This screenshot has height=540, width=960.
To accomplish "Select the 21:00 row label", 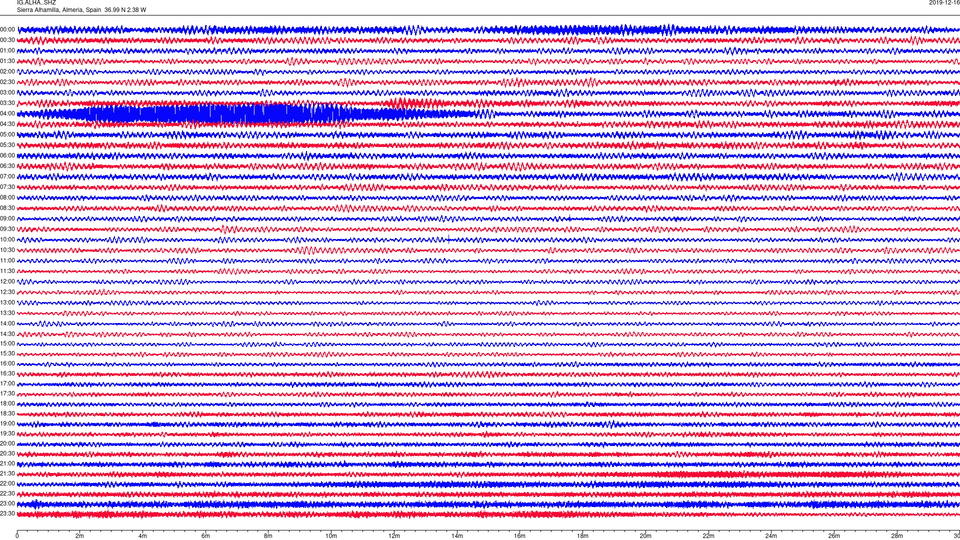I will tap(7, 463).
